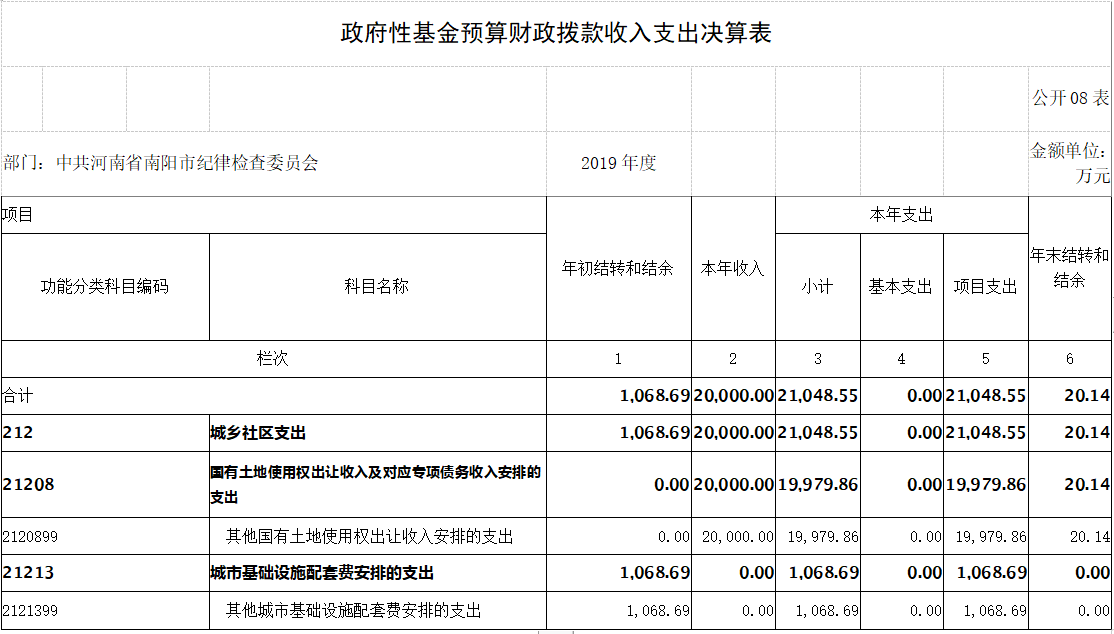1114x634 pixels.
Task: Select the 公开08表 label
Action: pyautogui.click(x=1071, y=98)
